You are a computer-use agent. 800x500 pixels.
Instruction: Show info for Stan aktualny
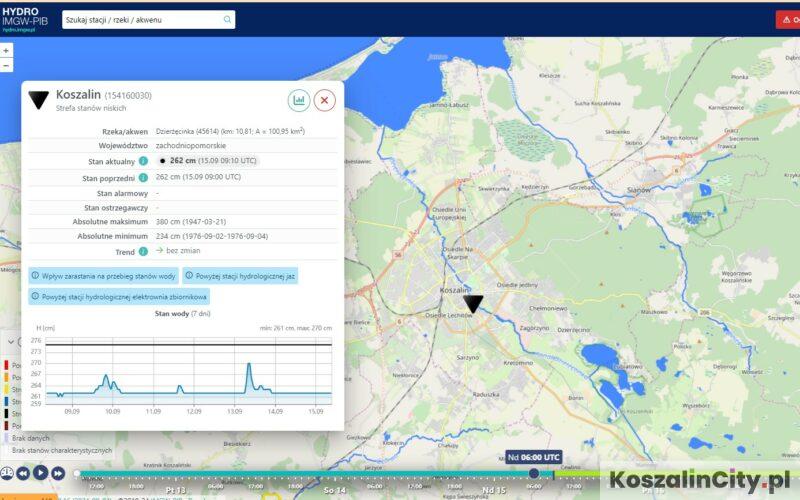click(x=143, y=160)
